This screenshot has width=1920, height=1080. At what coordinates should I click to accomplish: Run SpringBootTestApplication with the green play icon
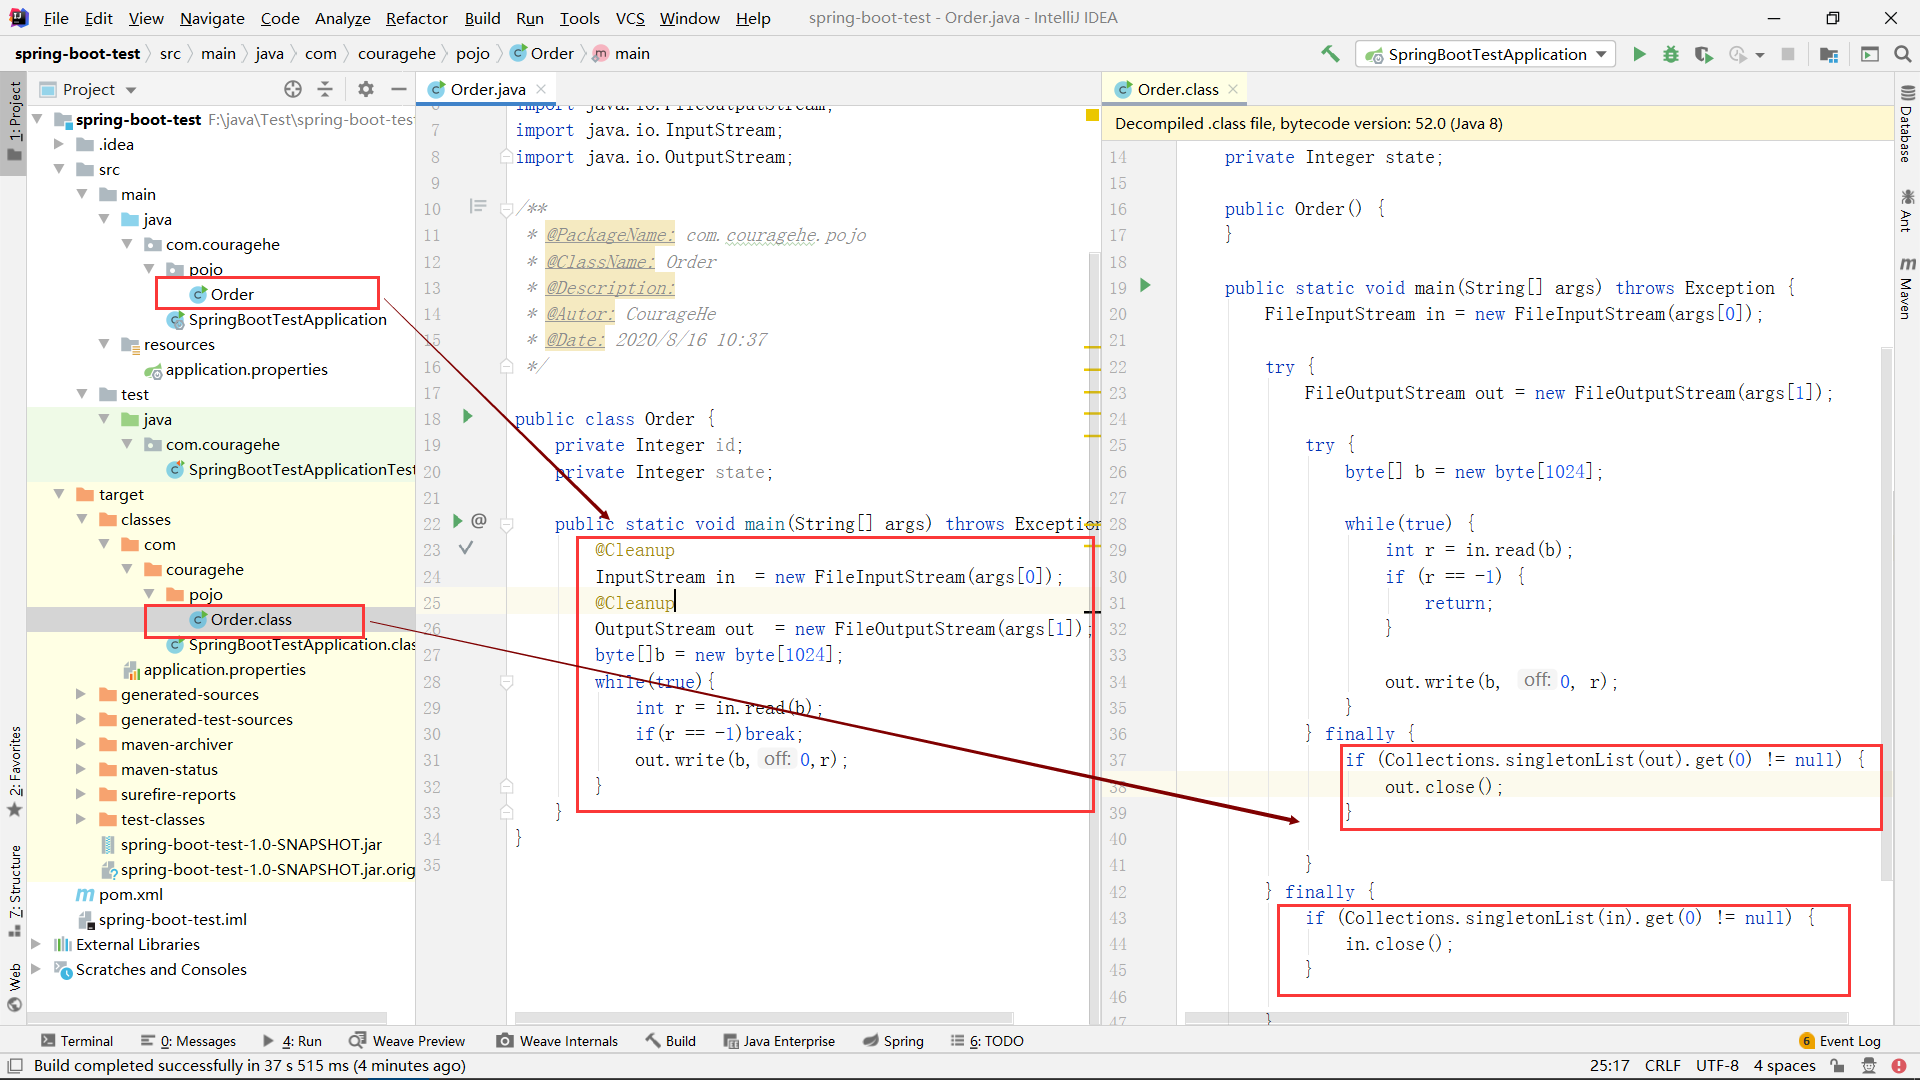[x=1639, y=54]
